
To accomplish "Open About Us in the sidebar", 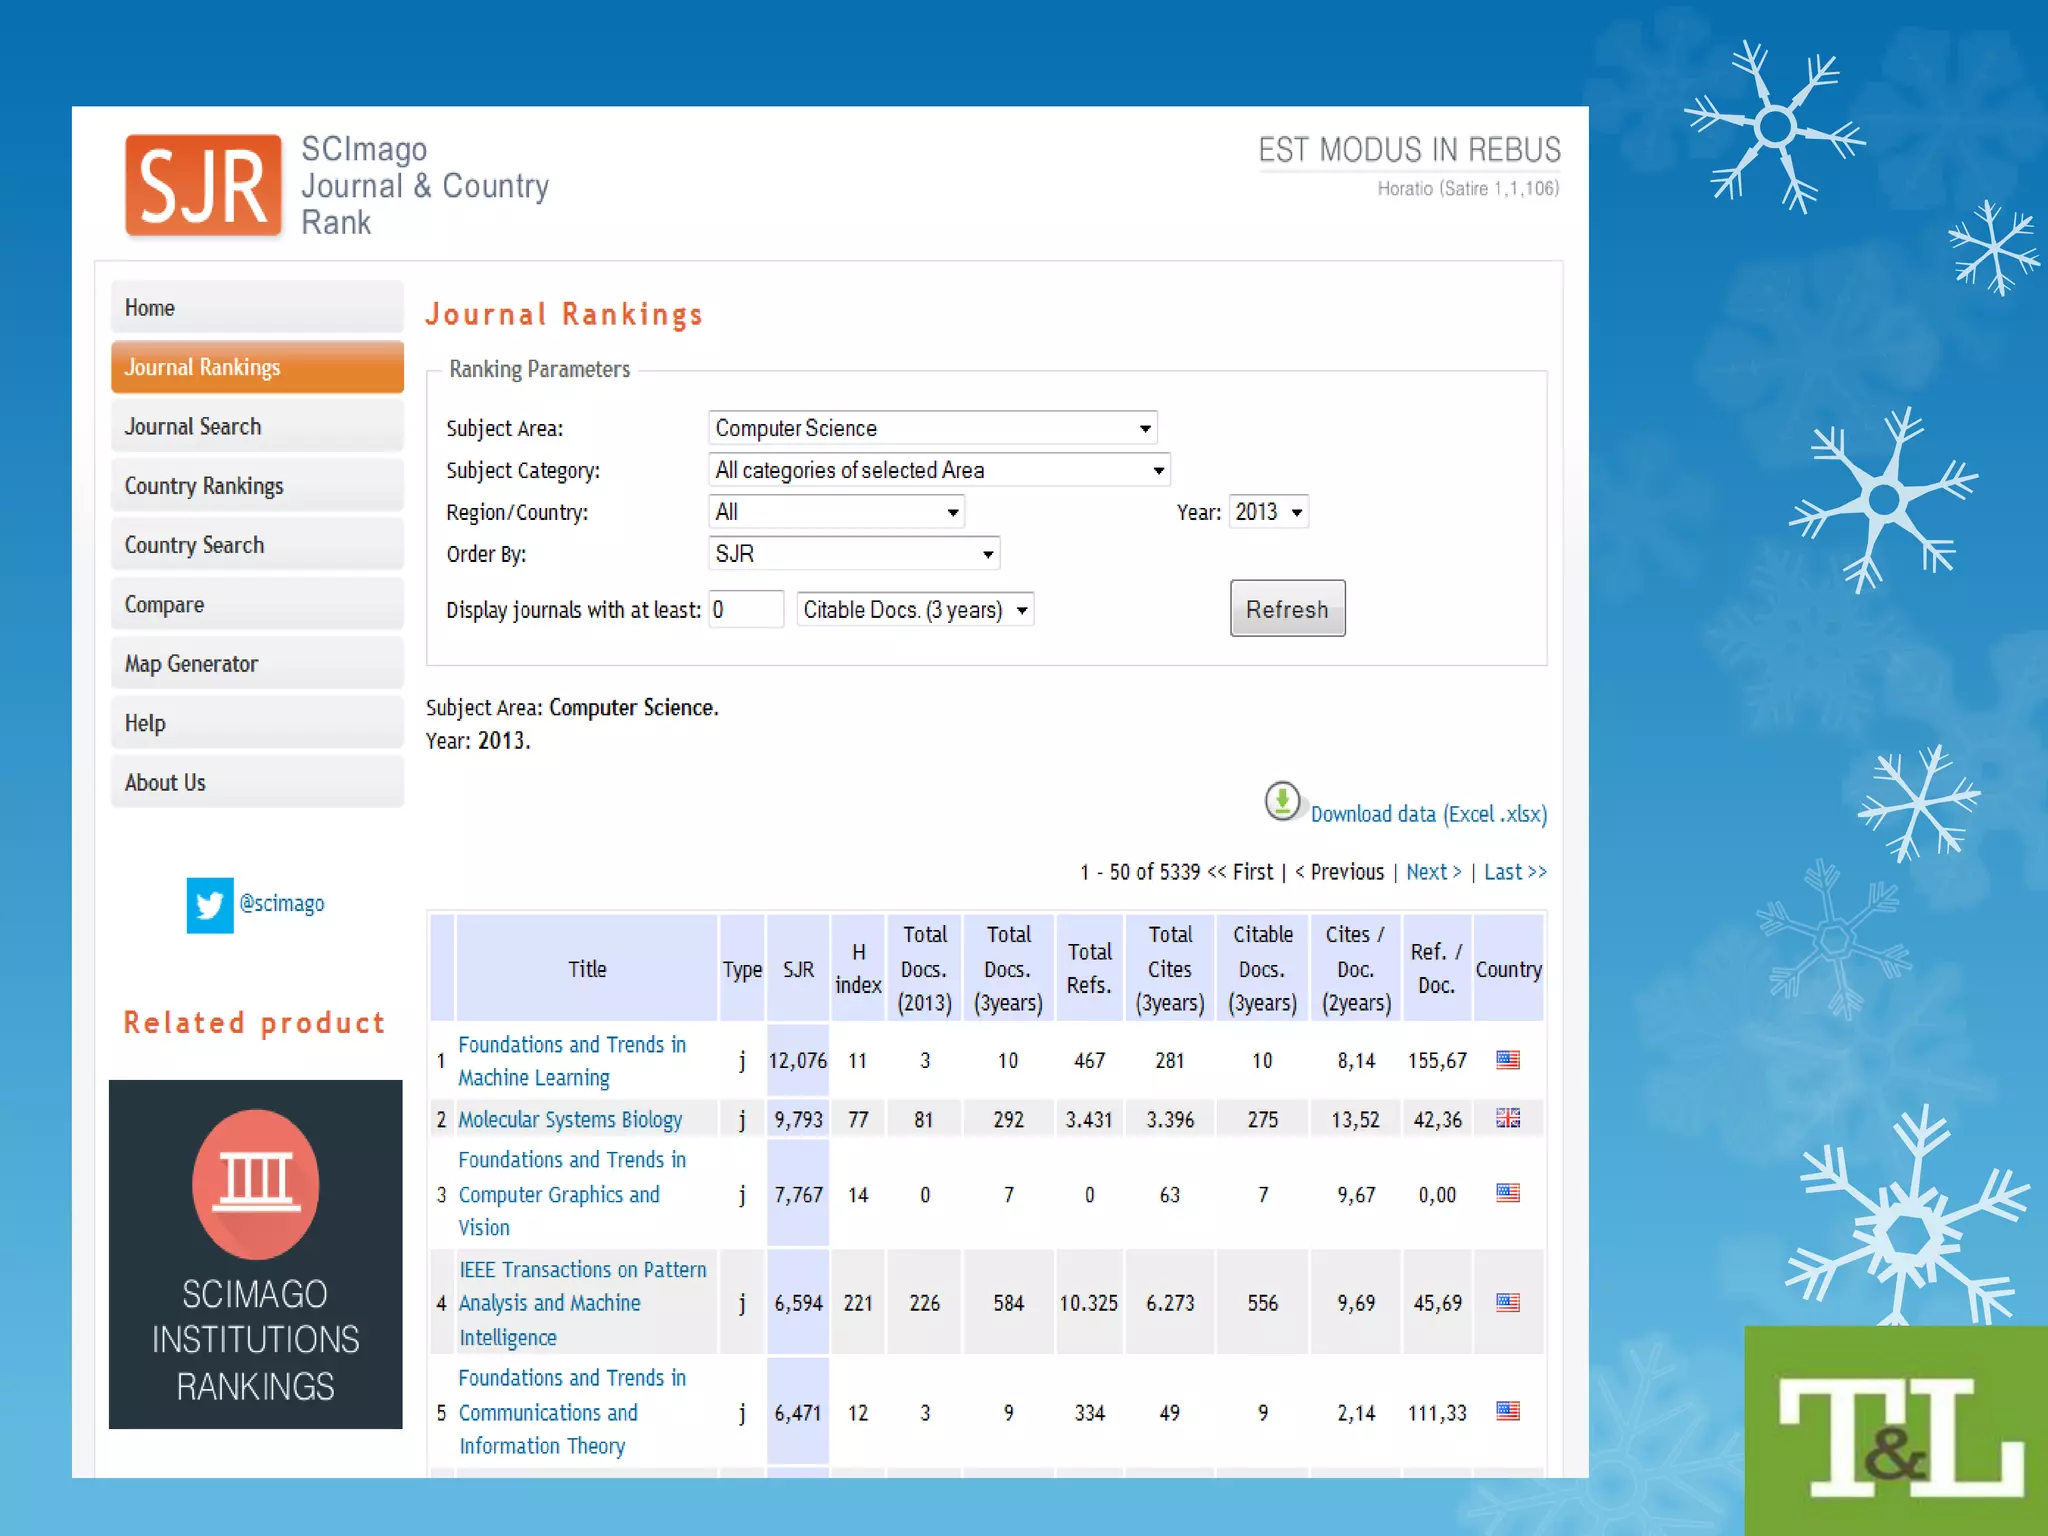I will pos(257,782).
